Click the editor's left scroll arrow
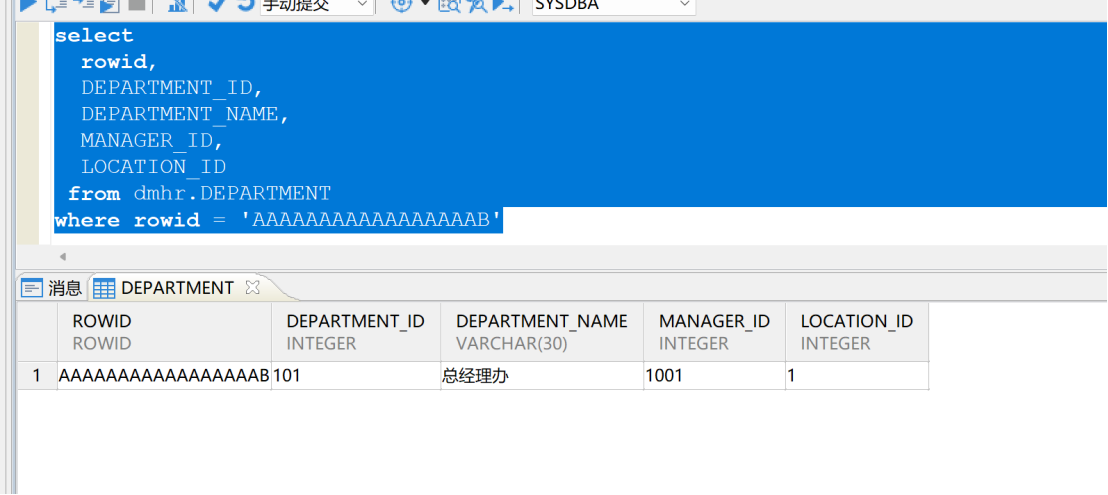 click(62, 256)
